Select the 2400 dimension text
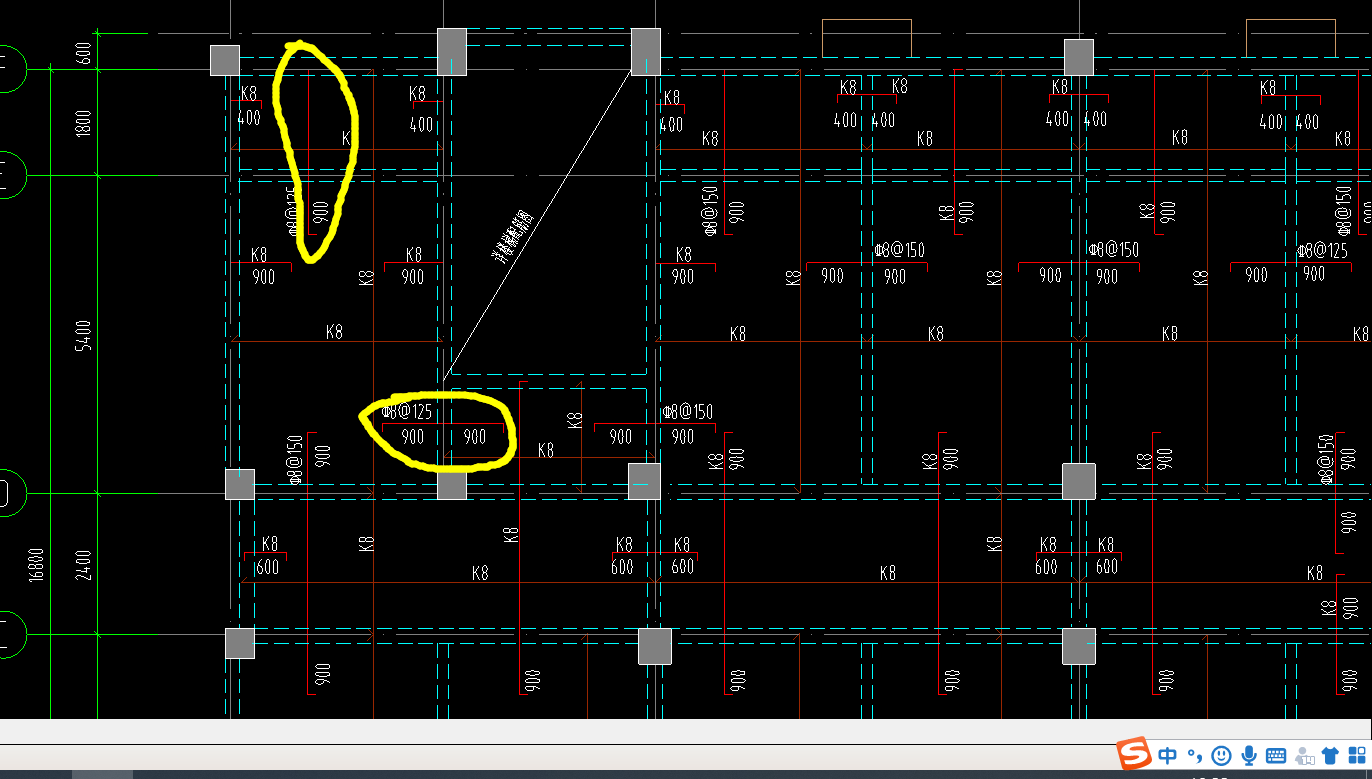 pos(83,565)
